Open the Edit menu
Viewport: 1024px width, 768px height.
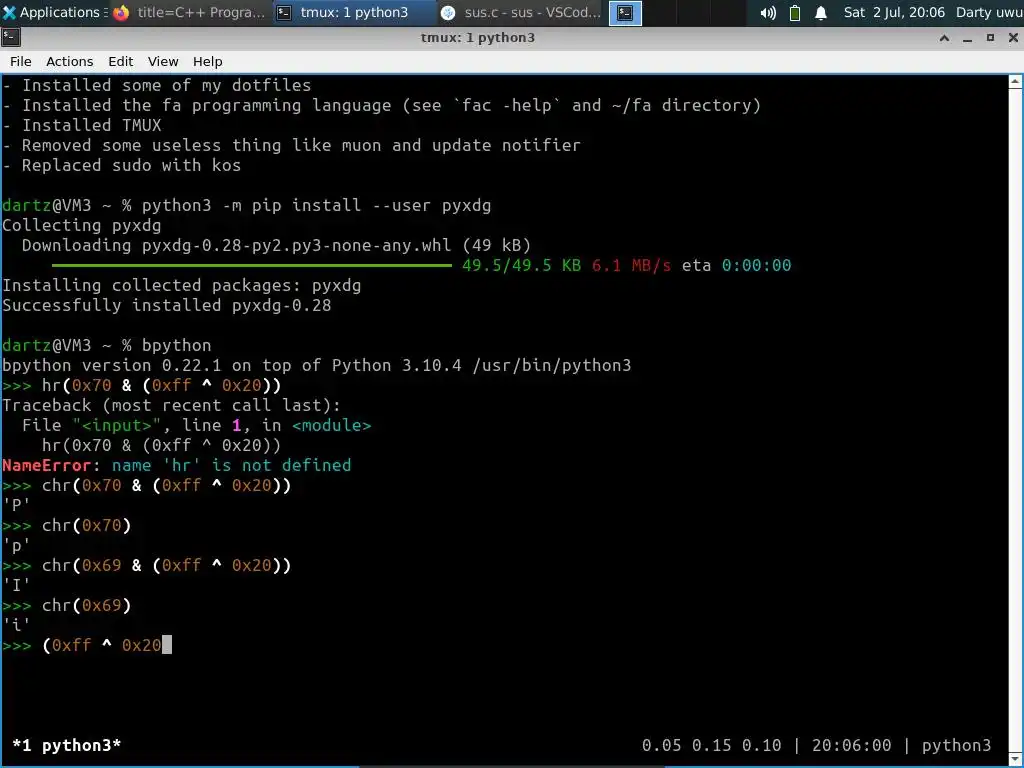[x=120, y=61]
